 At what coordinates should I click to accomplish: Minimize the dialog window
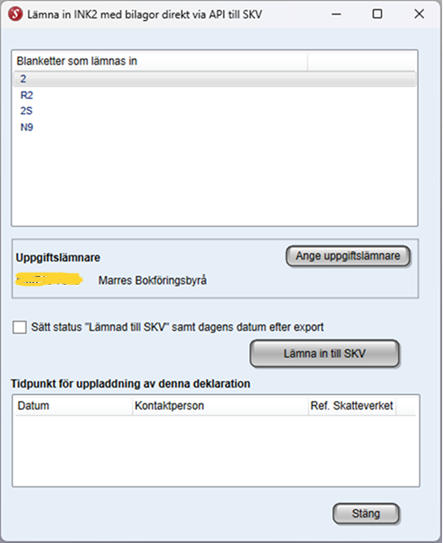[x=336, y=14]
